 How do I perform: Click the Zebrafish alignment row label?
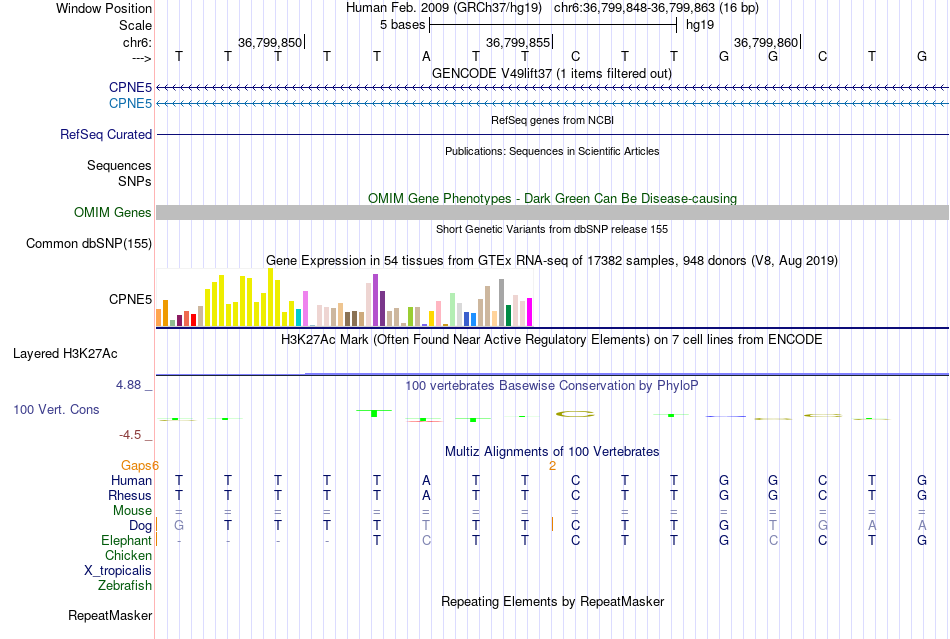pos(125,586)
